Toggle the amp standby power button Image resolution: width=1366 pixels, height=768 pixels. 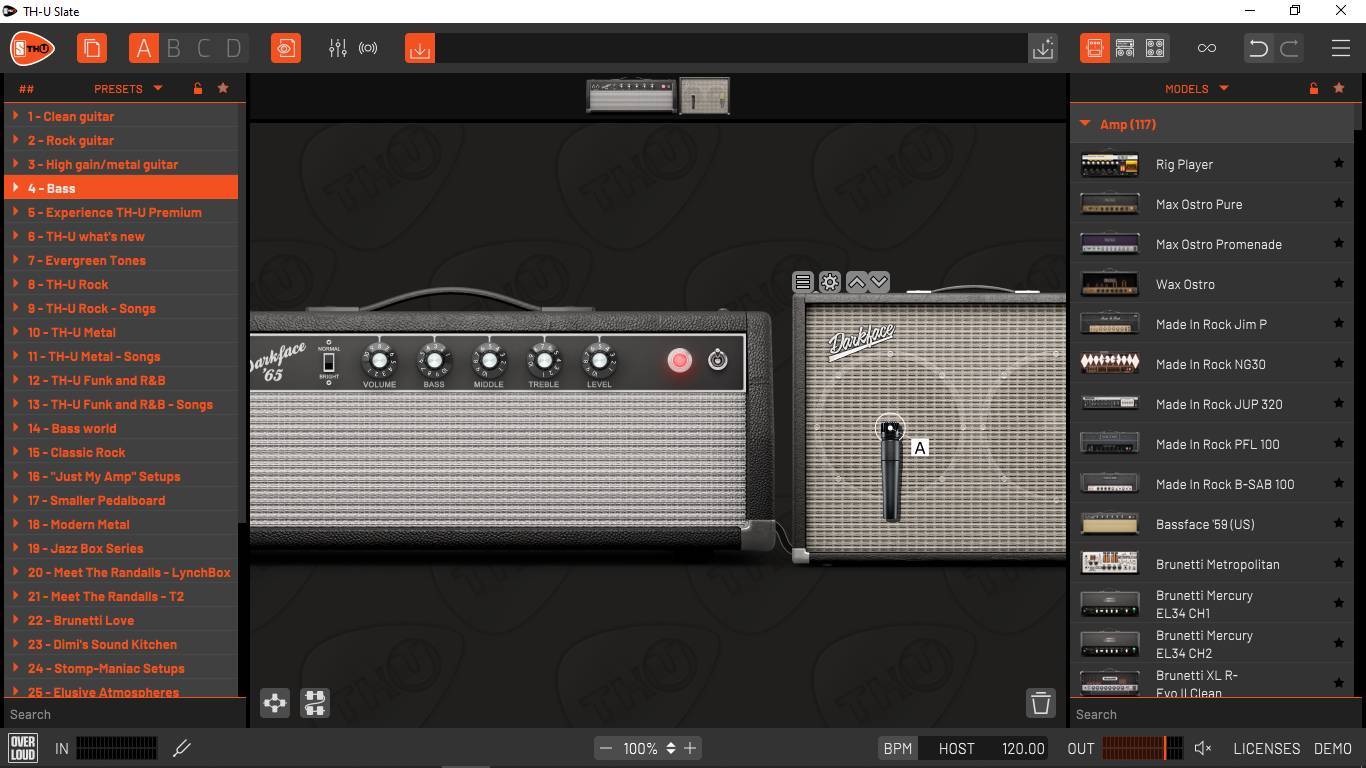click(x=718, y=360)
